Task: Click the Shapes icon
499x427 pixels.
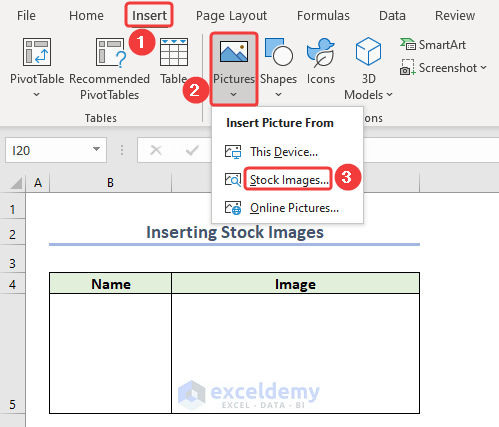Action: coord(279,52)
